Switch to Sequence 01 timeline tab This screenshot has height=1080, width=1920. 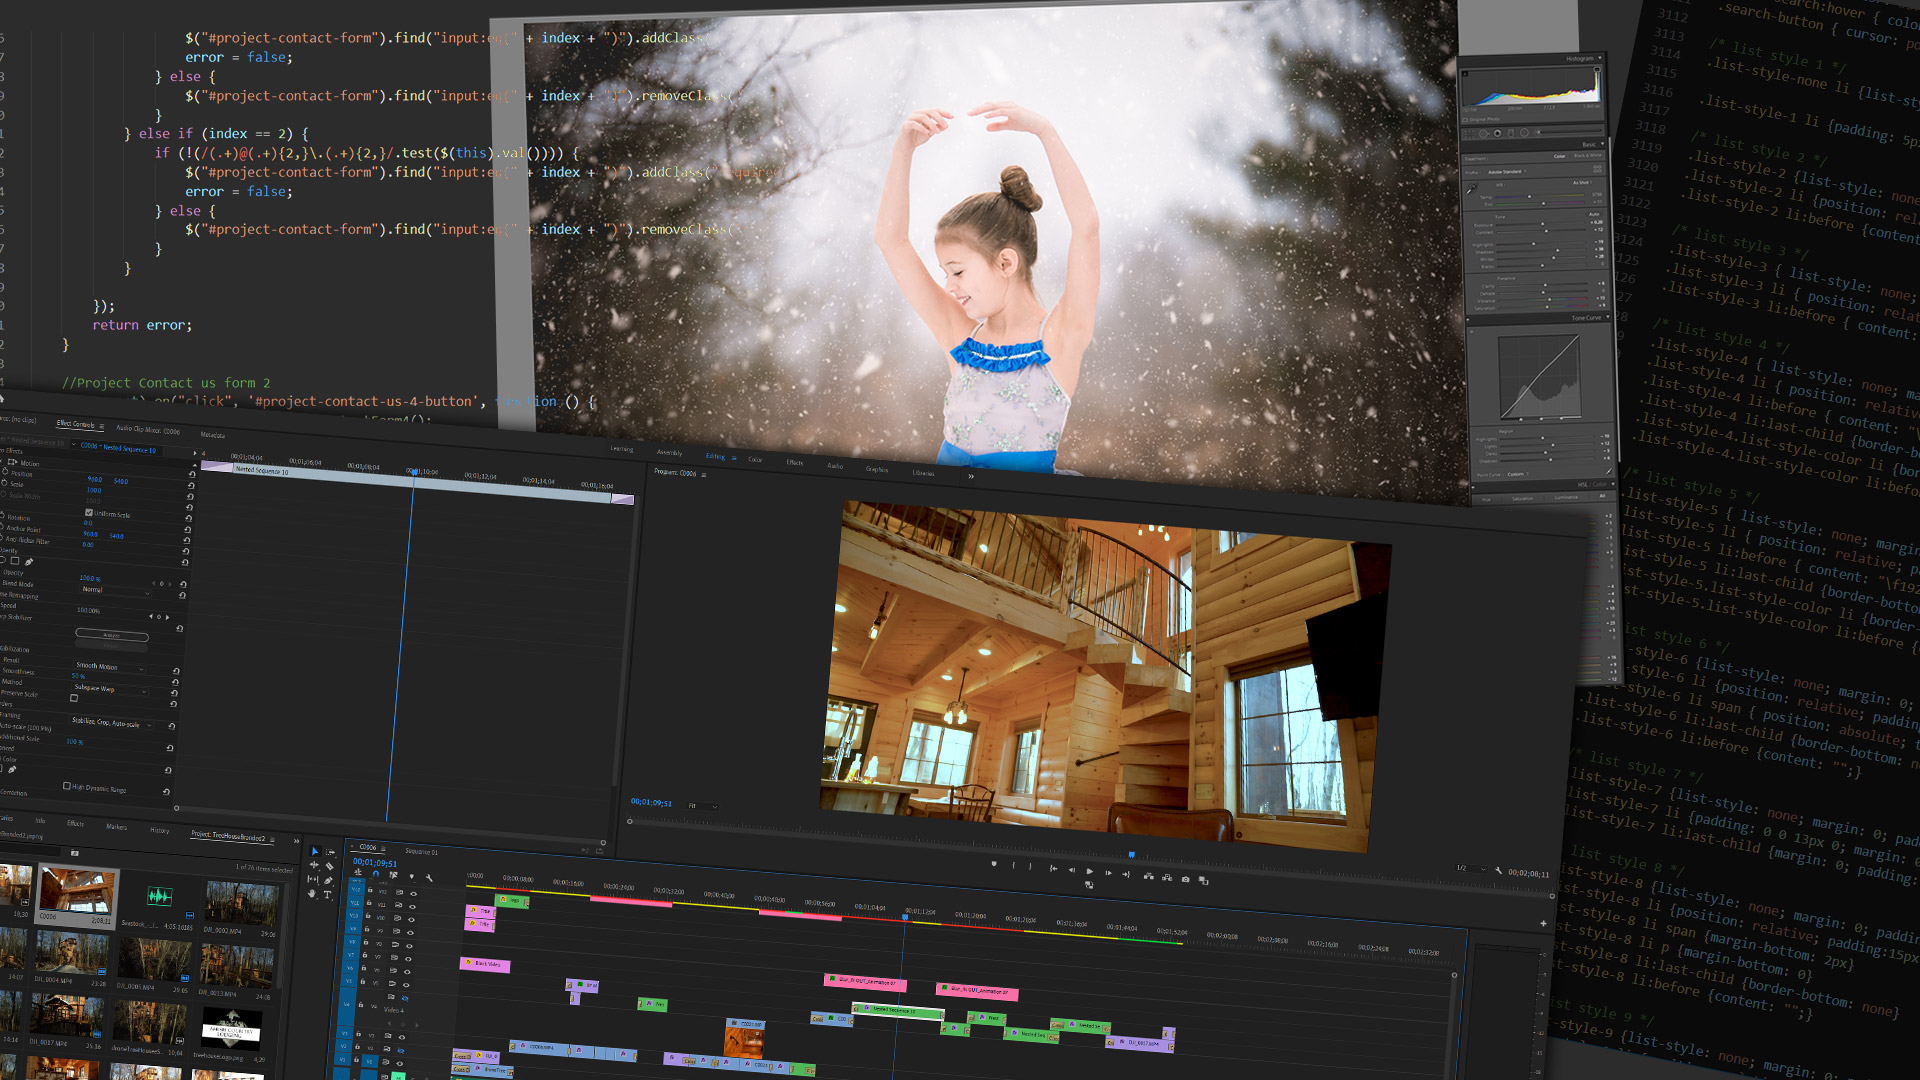(x=421, y=852)
